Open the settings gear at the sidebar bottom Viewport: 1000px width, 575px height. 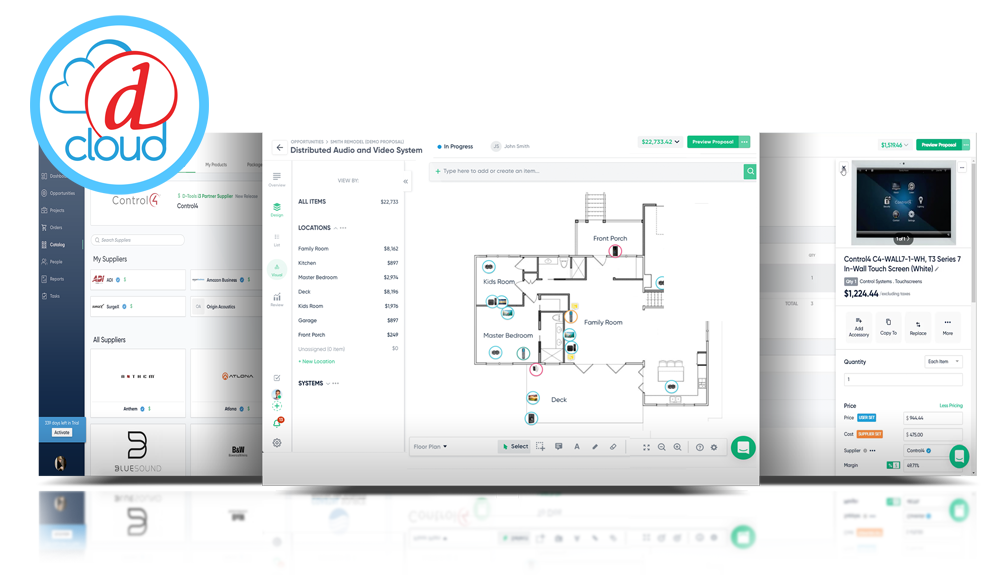277,443
